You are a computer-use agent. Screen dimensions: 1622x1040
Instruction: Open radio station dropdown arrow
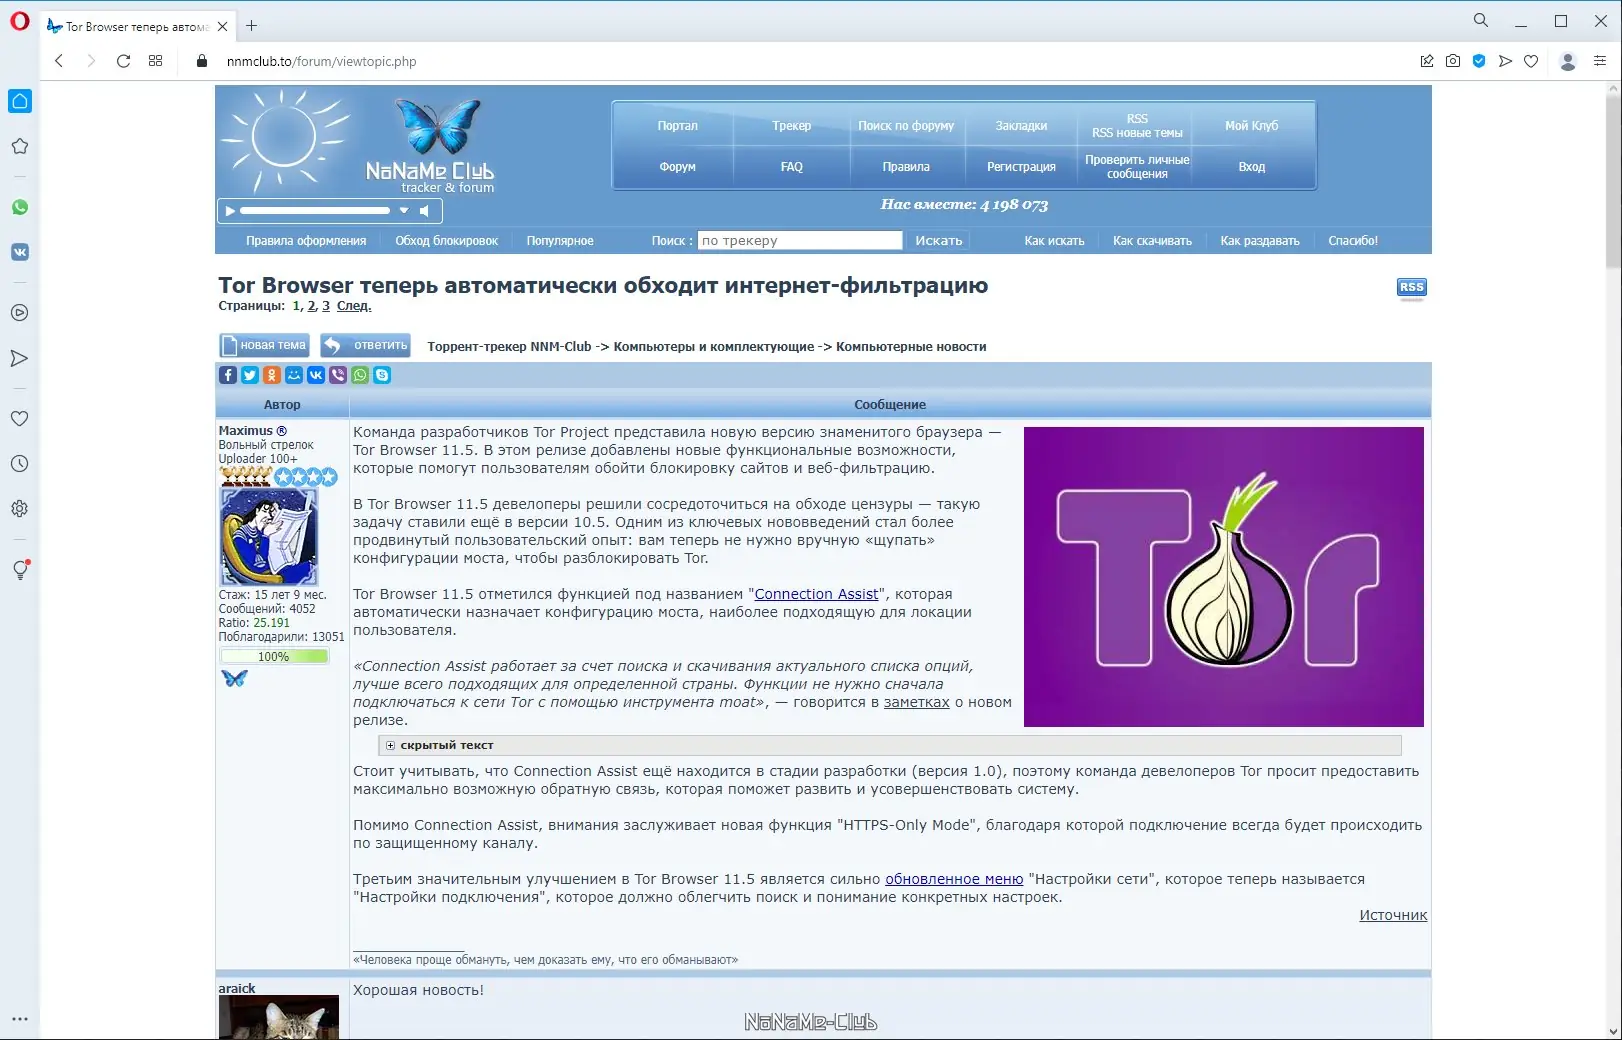(x=404, y=211)
